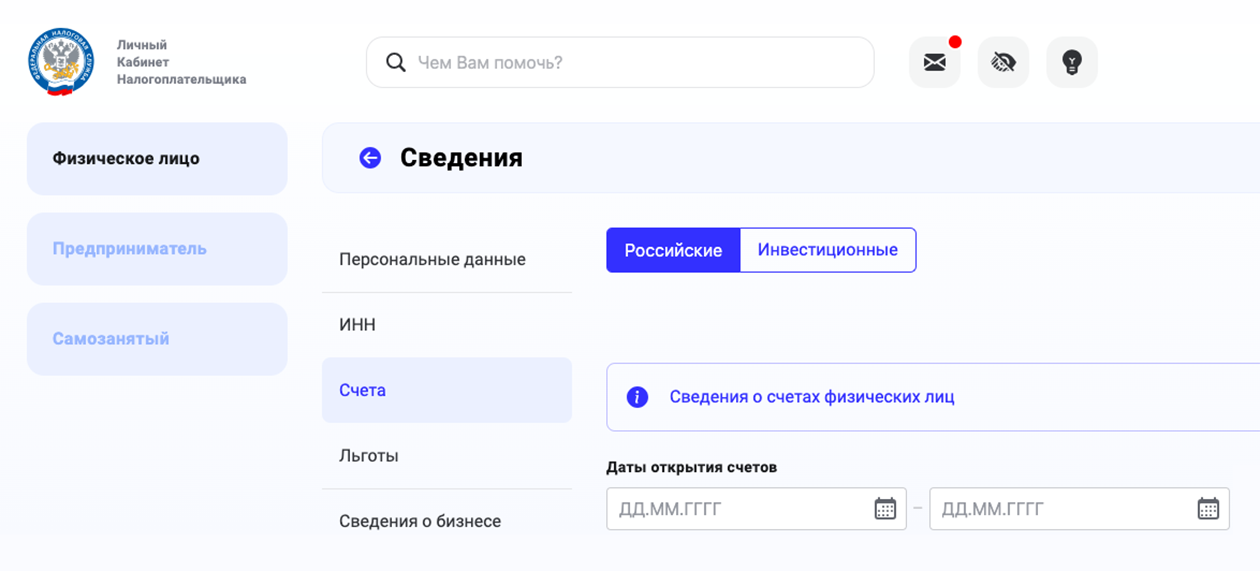Switch to «Предприниматель» profile
This screenshot has width=1260, height=571.
click(157, 249)
